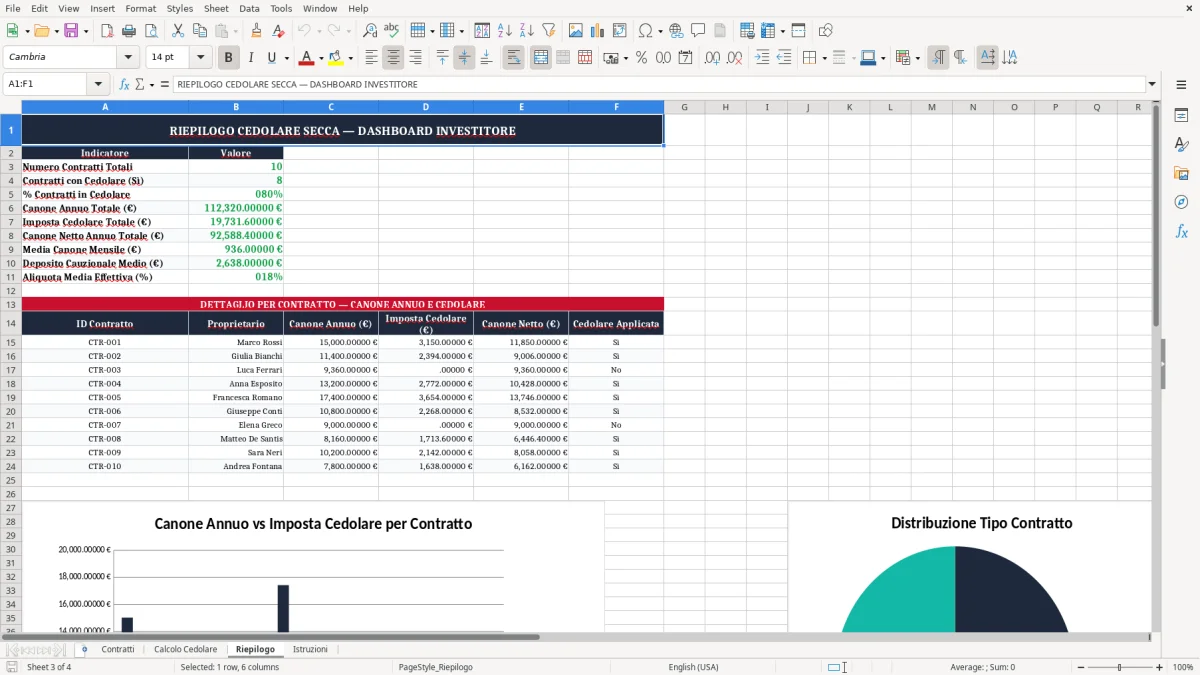Toggle Print Preview
The height and width of the screenshot is (675, 1200).
point(150,31)
